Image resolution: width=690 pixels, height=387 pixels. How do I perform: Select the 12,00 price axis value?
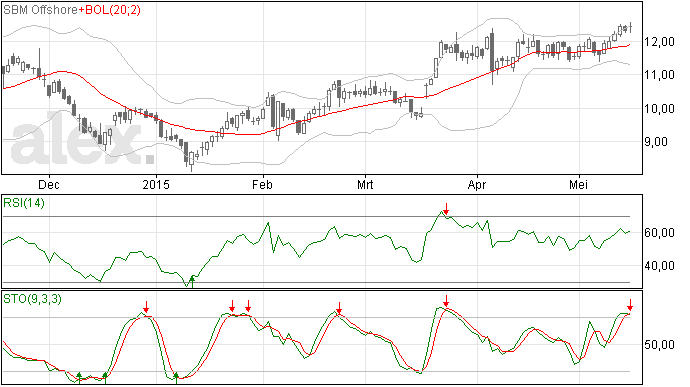659,42
